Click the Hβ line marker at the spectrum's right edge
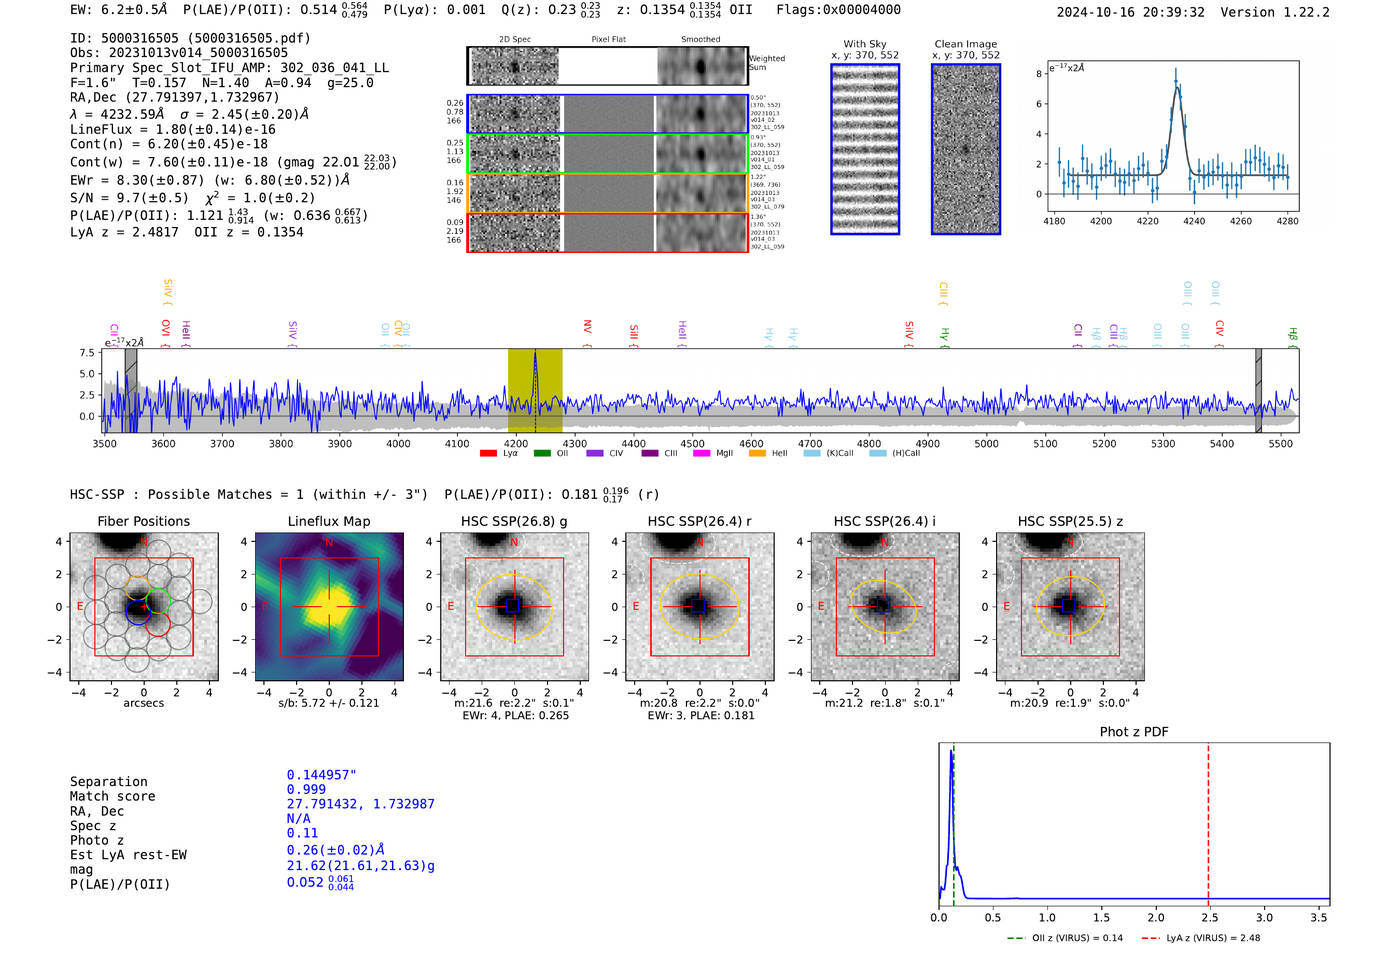The width and height of the screenshot is (1400, 953). 1292,335
